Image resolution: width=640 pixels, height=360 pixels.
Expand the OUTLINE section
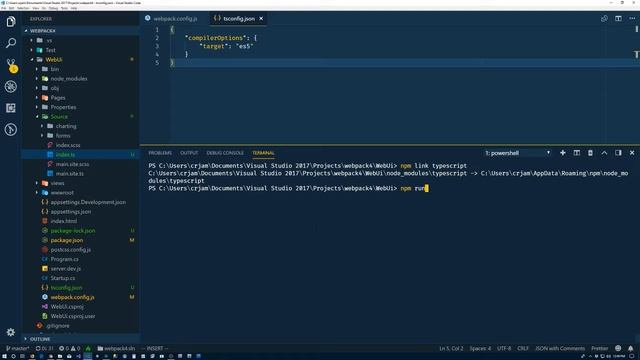pyautogui.click(x=80, y=339)
